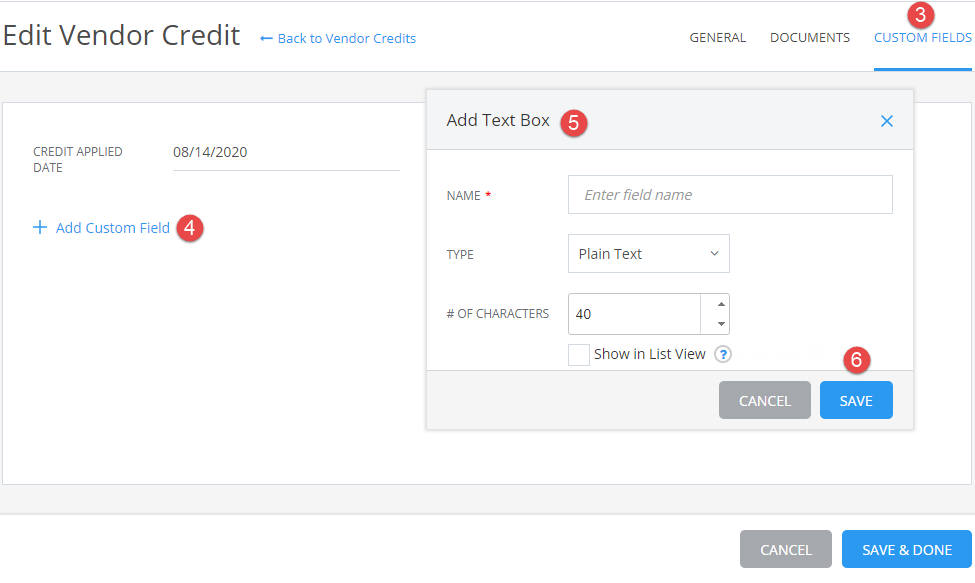
Task: Click the Credit Applied Date field 08/14/2020
Action: point(286,153)
